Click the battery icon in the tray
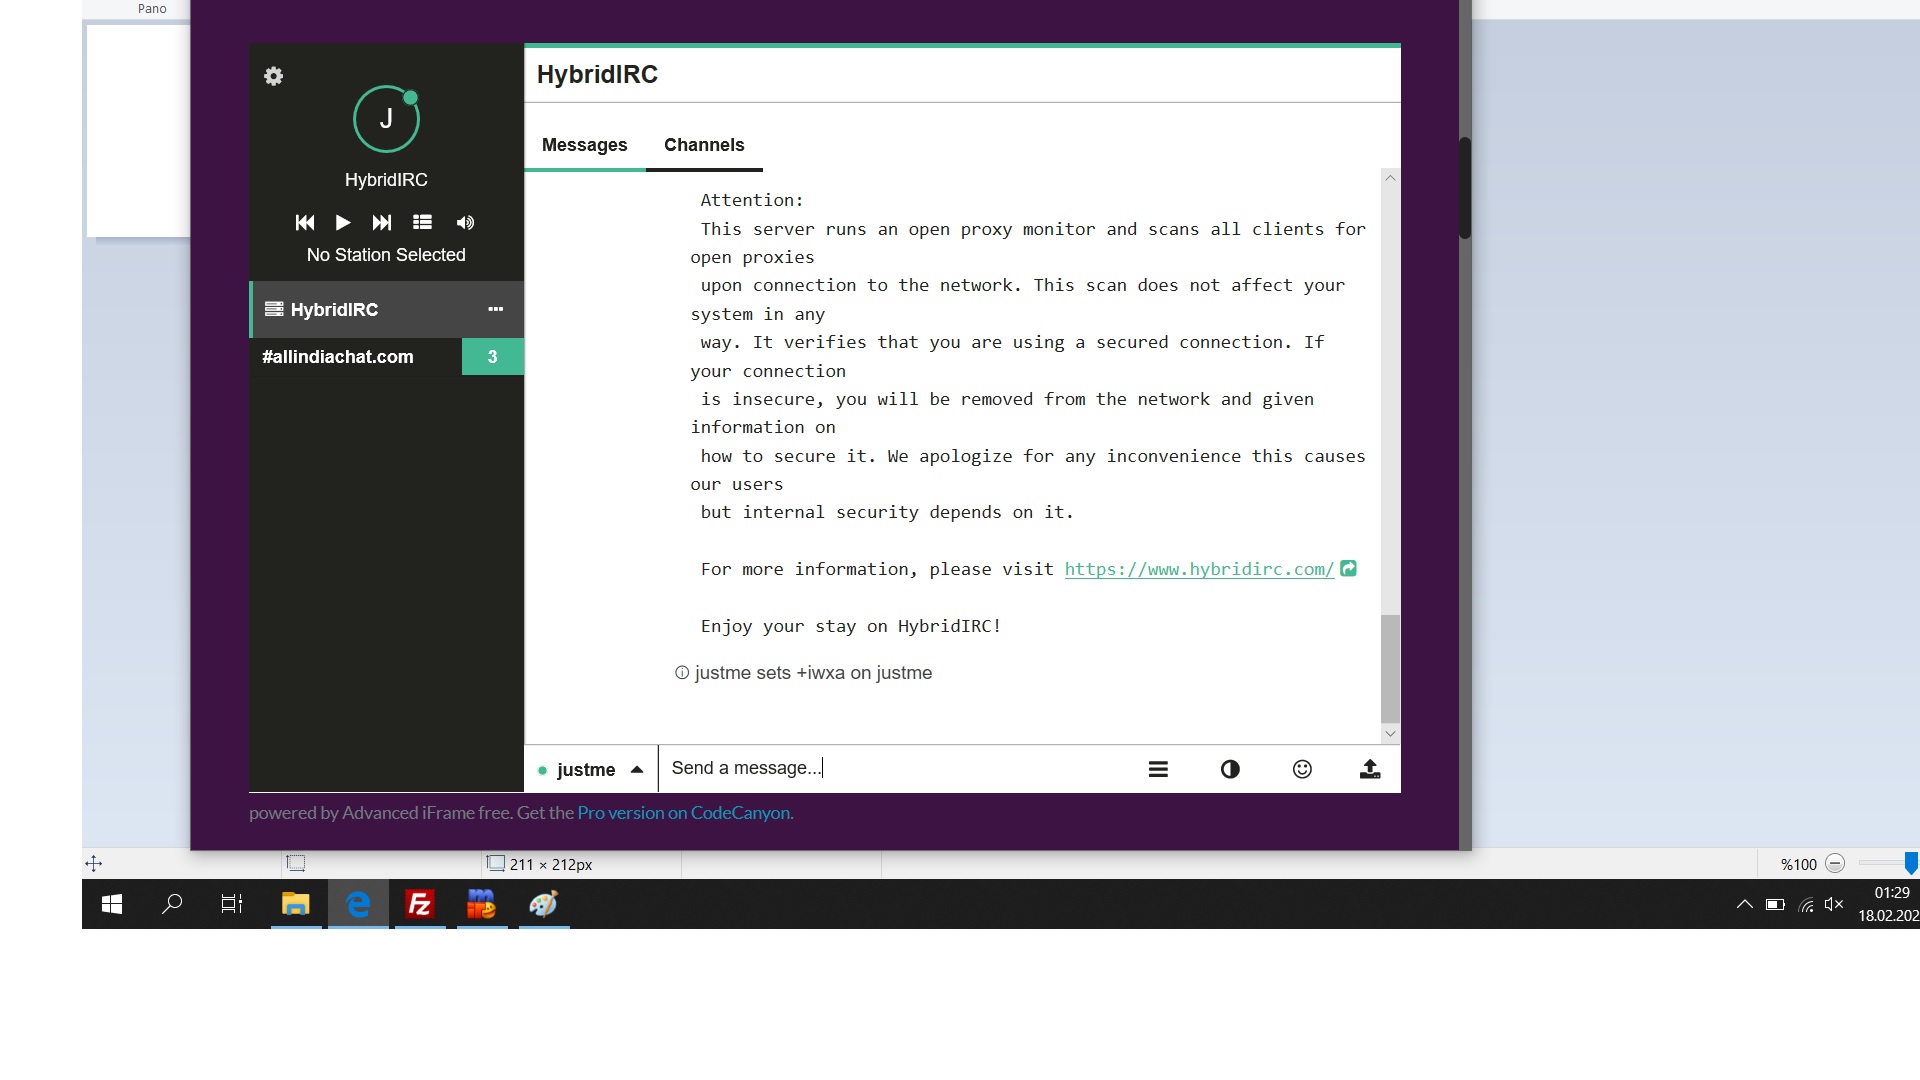The width and height of the screenshot is (1920, 1080). pos(1775,904)
